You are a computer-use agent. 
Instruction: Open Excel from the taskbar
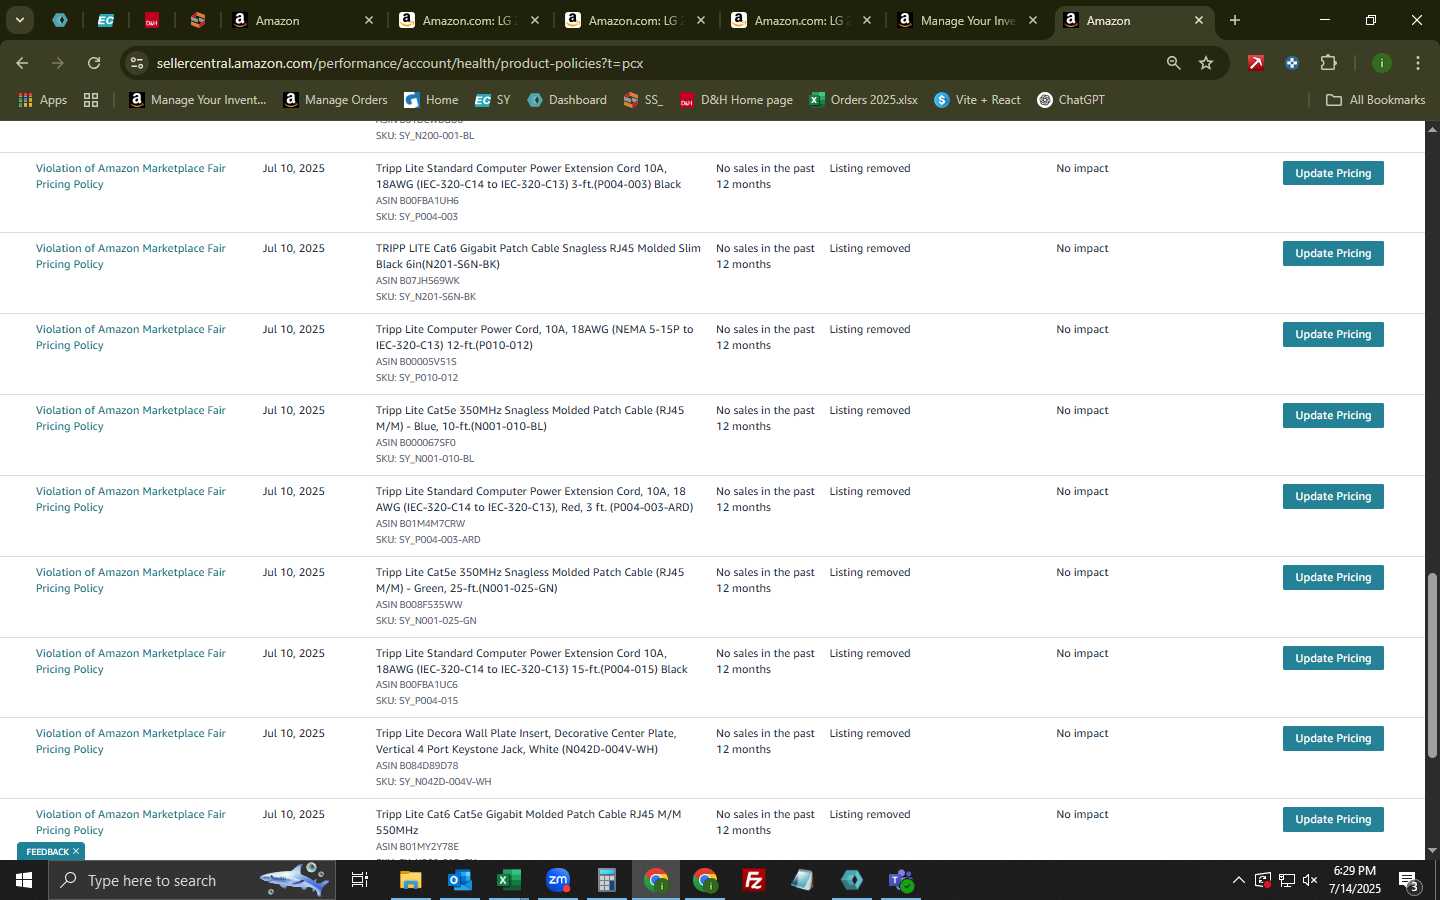[509, 880]
